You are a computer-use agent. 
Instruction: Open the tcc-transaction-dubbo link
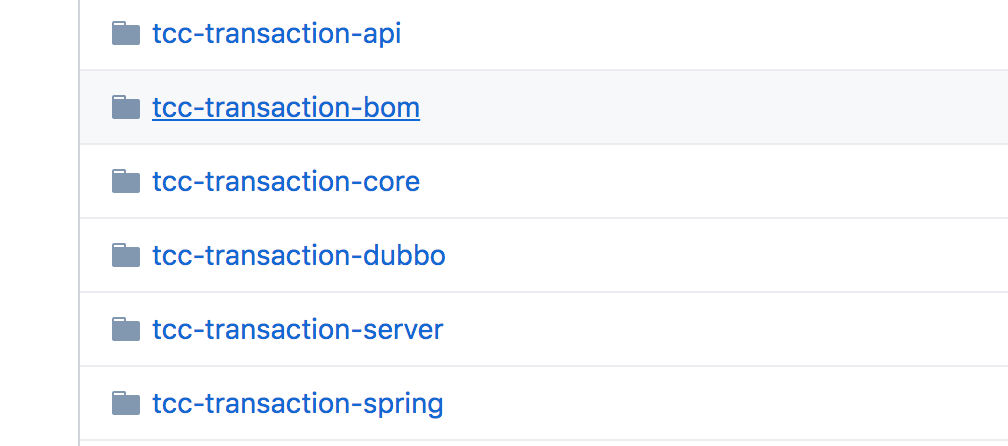tap(298, 255)
